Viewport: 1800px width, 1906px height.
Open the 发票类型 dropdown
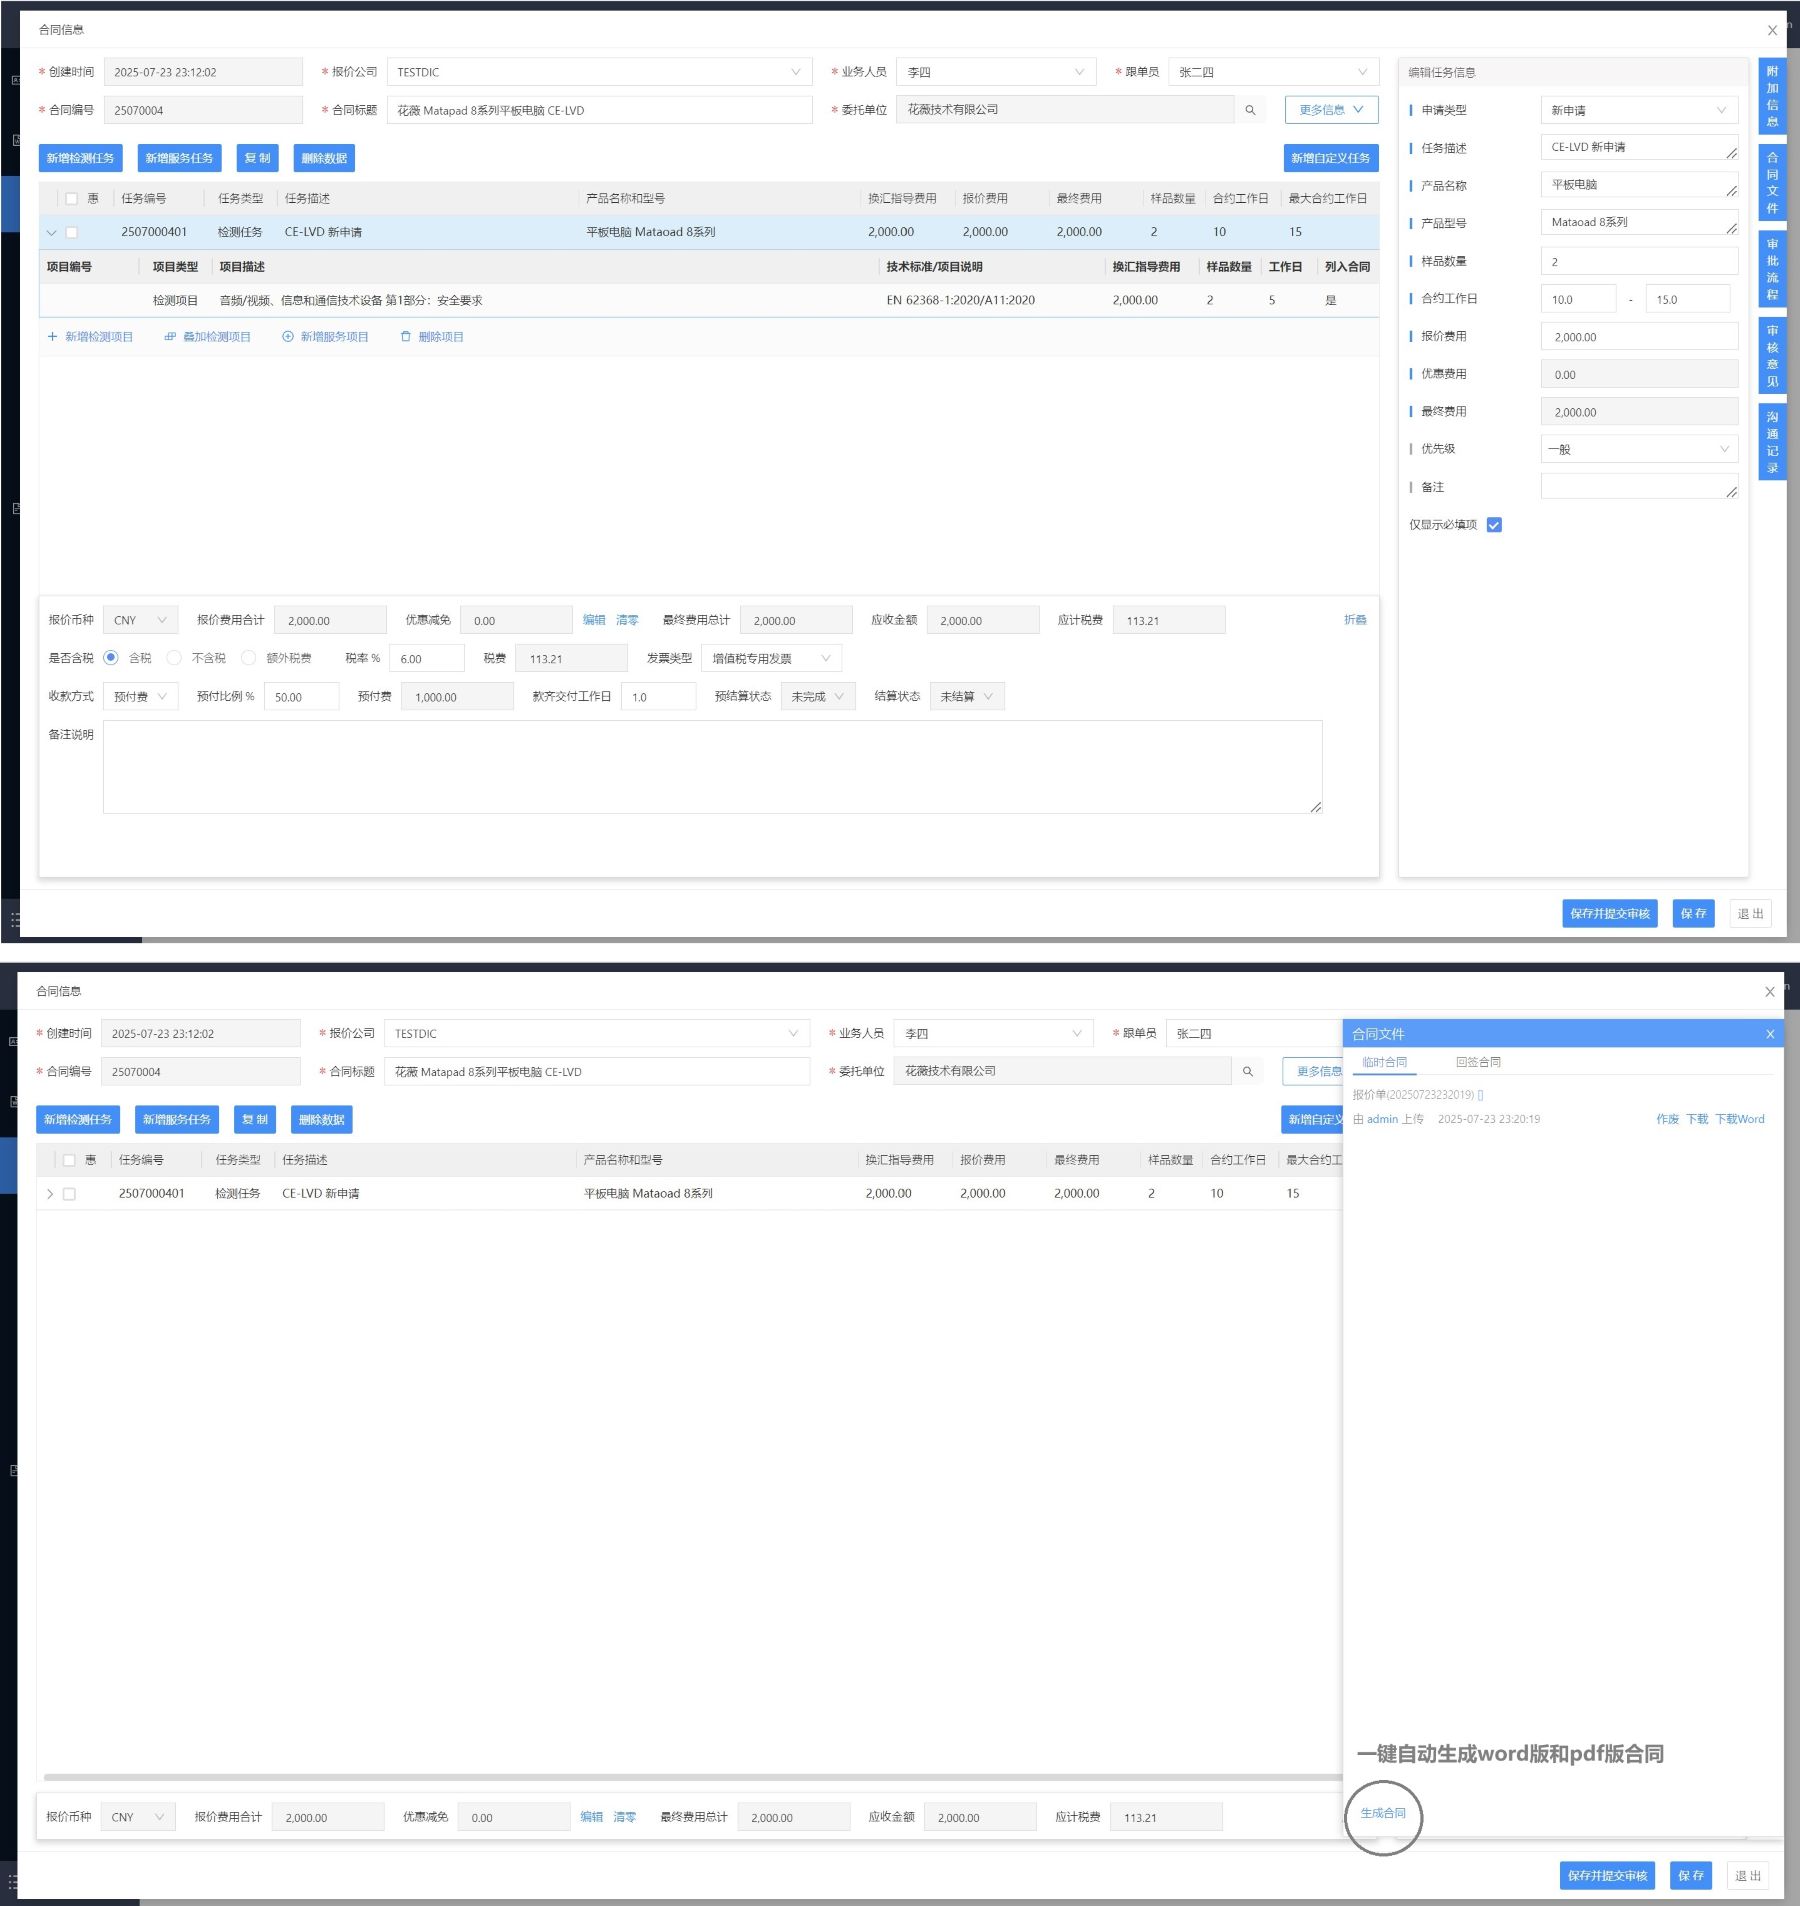770,658
